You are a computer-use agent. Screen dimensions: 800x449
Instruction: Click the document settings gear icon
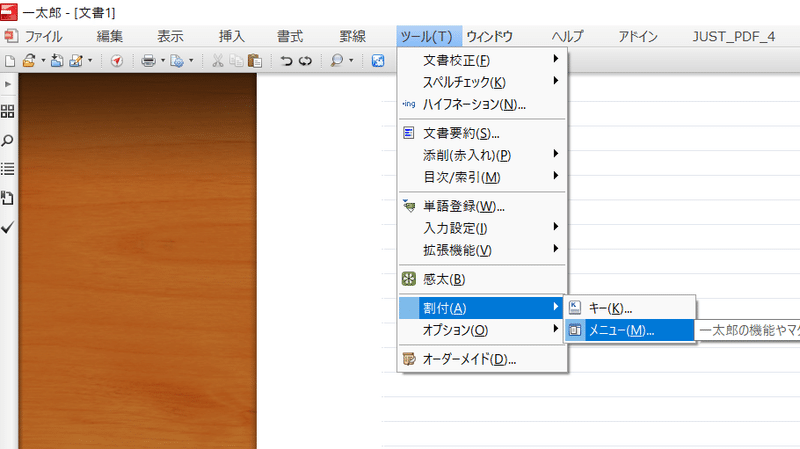click(177, 61)
